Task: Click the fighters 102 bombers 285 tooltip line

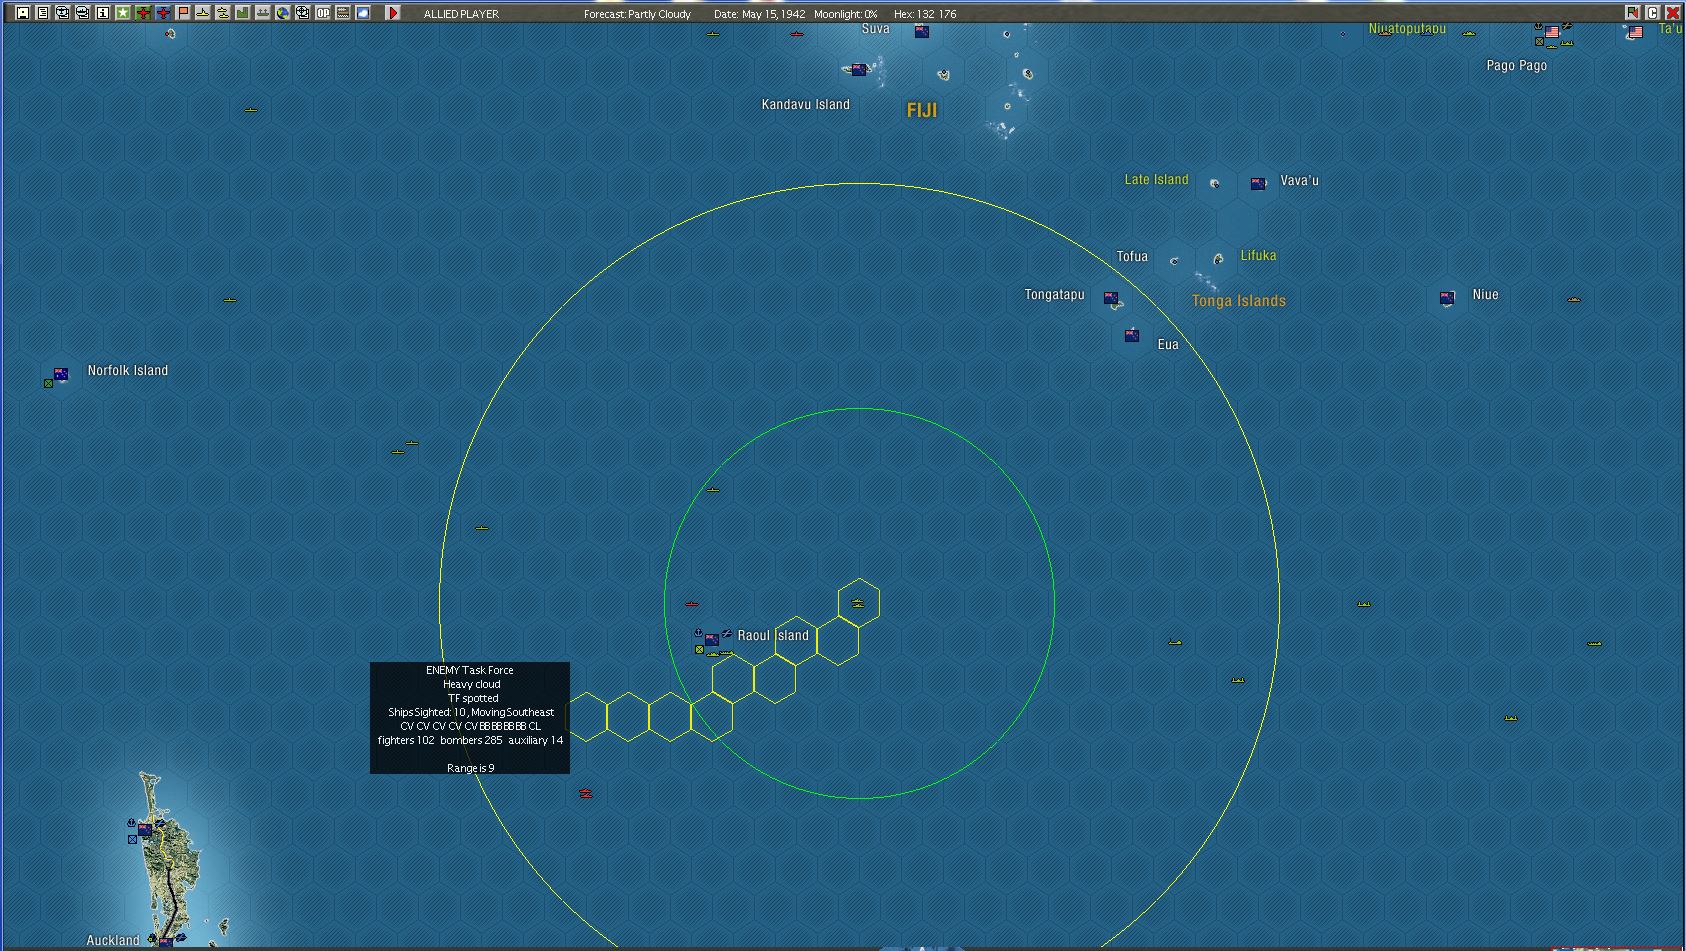Action: click(x=470, y=741)
